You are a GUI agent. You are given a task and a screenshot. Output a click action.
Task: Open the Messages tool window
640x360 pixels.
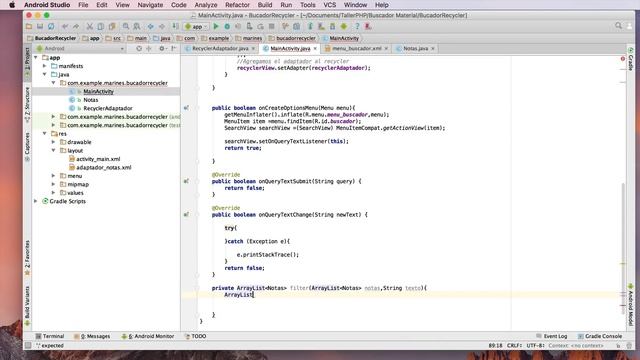click(x=92, y=336)
